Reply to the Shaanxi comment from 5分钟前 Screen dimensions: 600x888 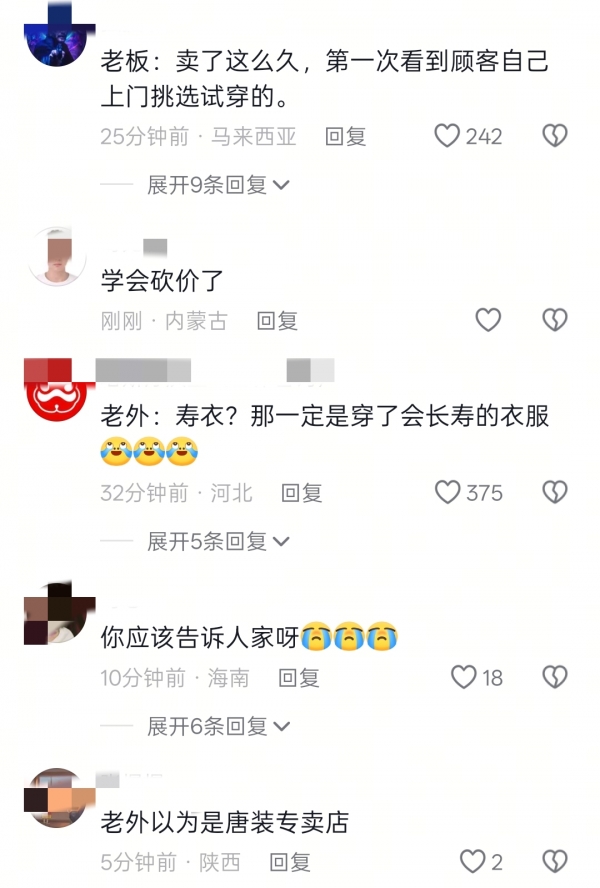point(290,863)
